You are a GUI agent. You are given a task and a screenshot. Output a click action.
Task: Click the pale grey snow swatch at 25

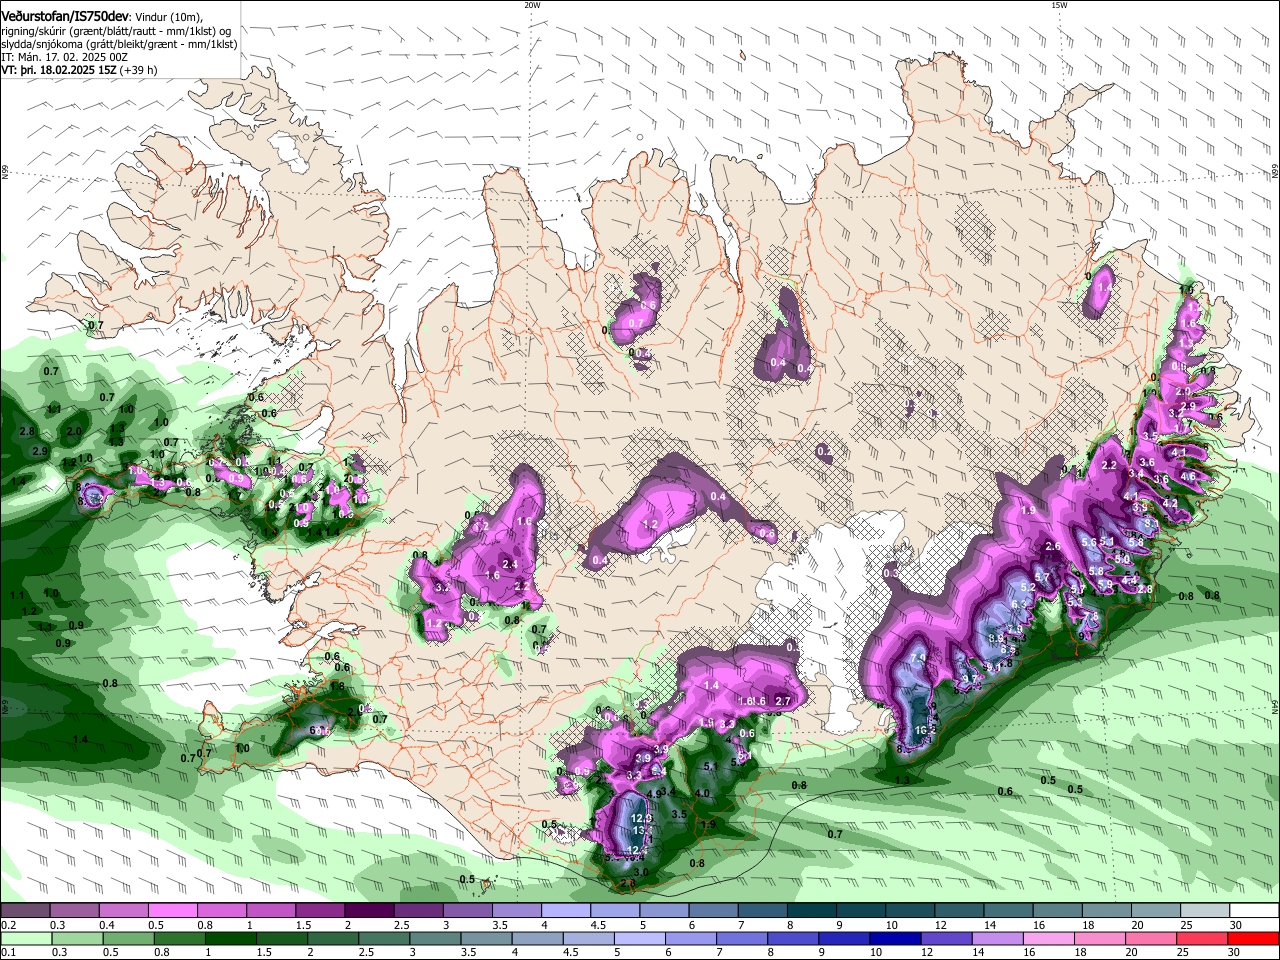tap(1206, 911)
